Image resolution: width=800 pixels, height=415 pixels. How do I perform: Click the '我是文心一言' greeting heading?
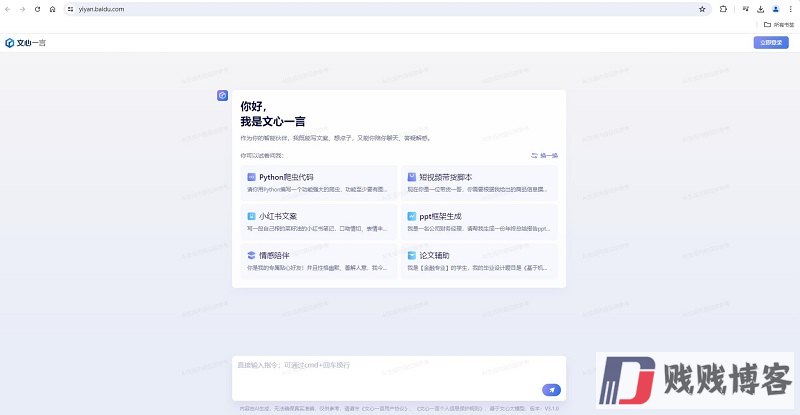273,121
